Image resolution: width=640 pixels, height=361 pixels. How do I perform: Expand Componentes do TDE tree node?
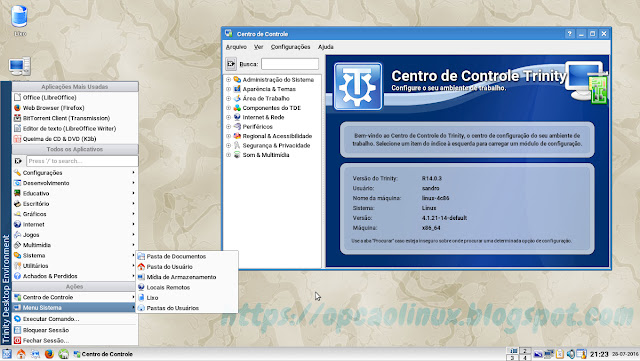(x=229, y=108)
